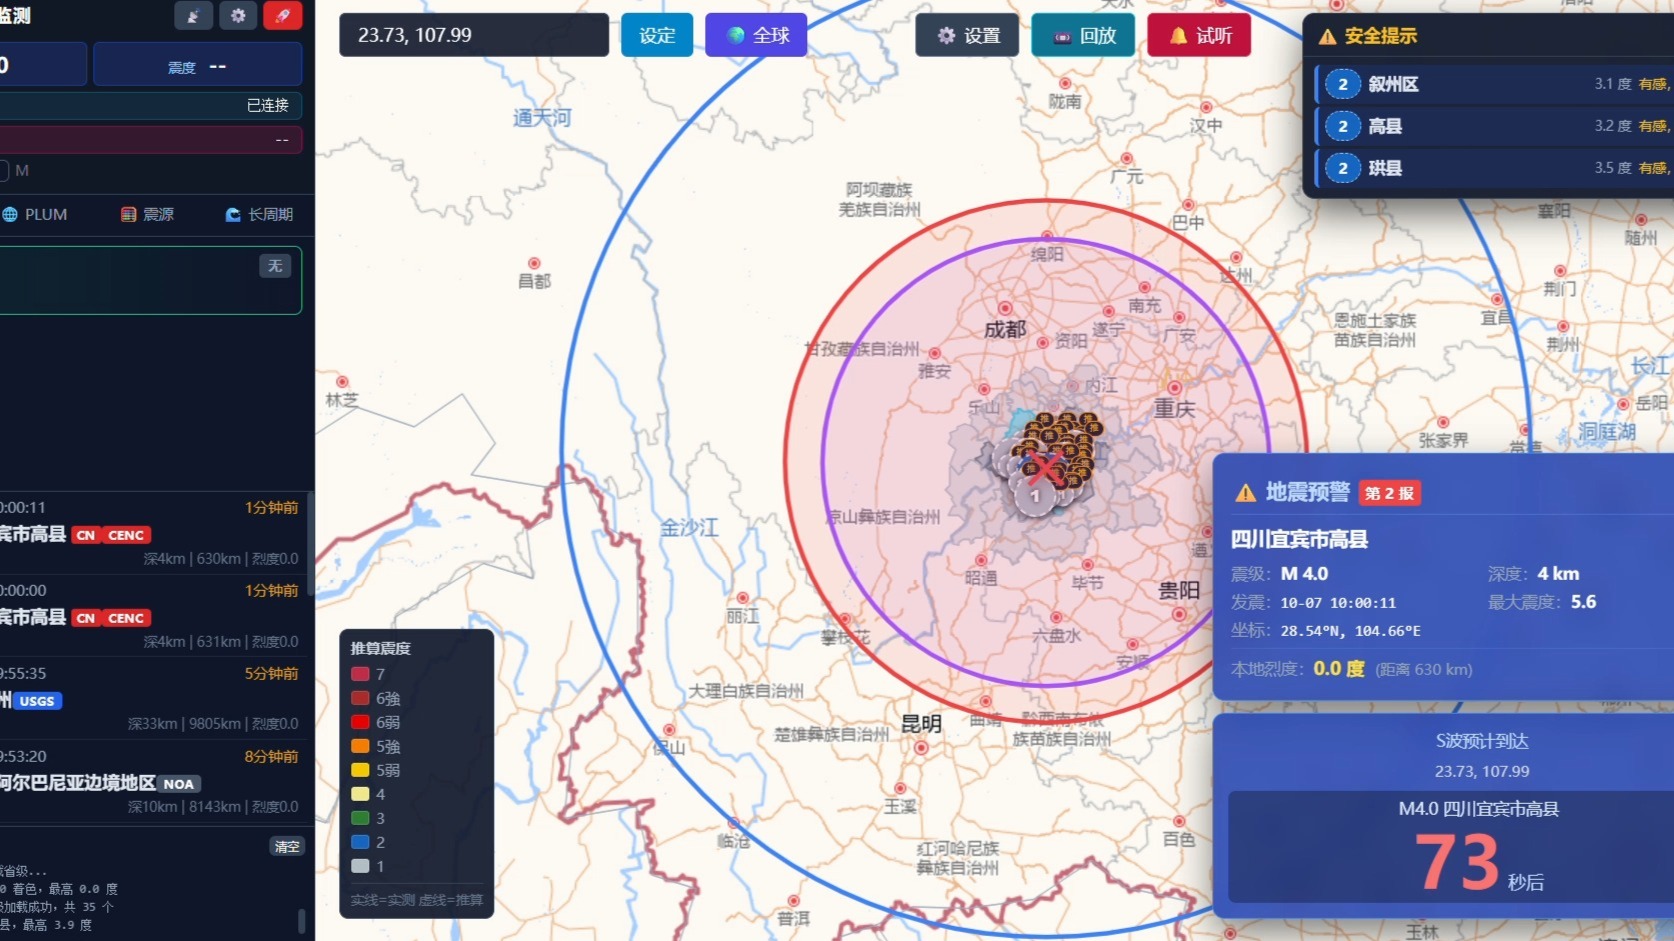
Task: Select the earthquake entry timed 0:00:00
Action: [151, 616]
